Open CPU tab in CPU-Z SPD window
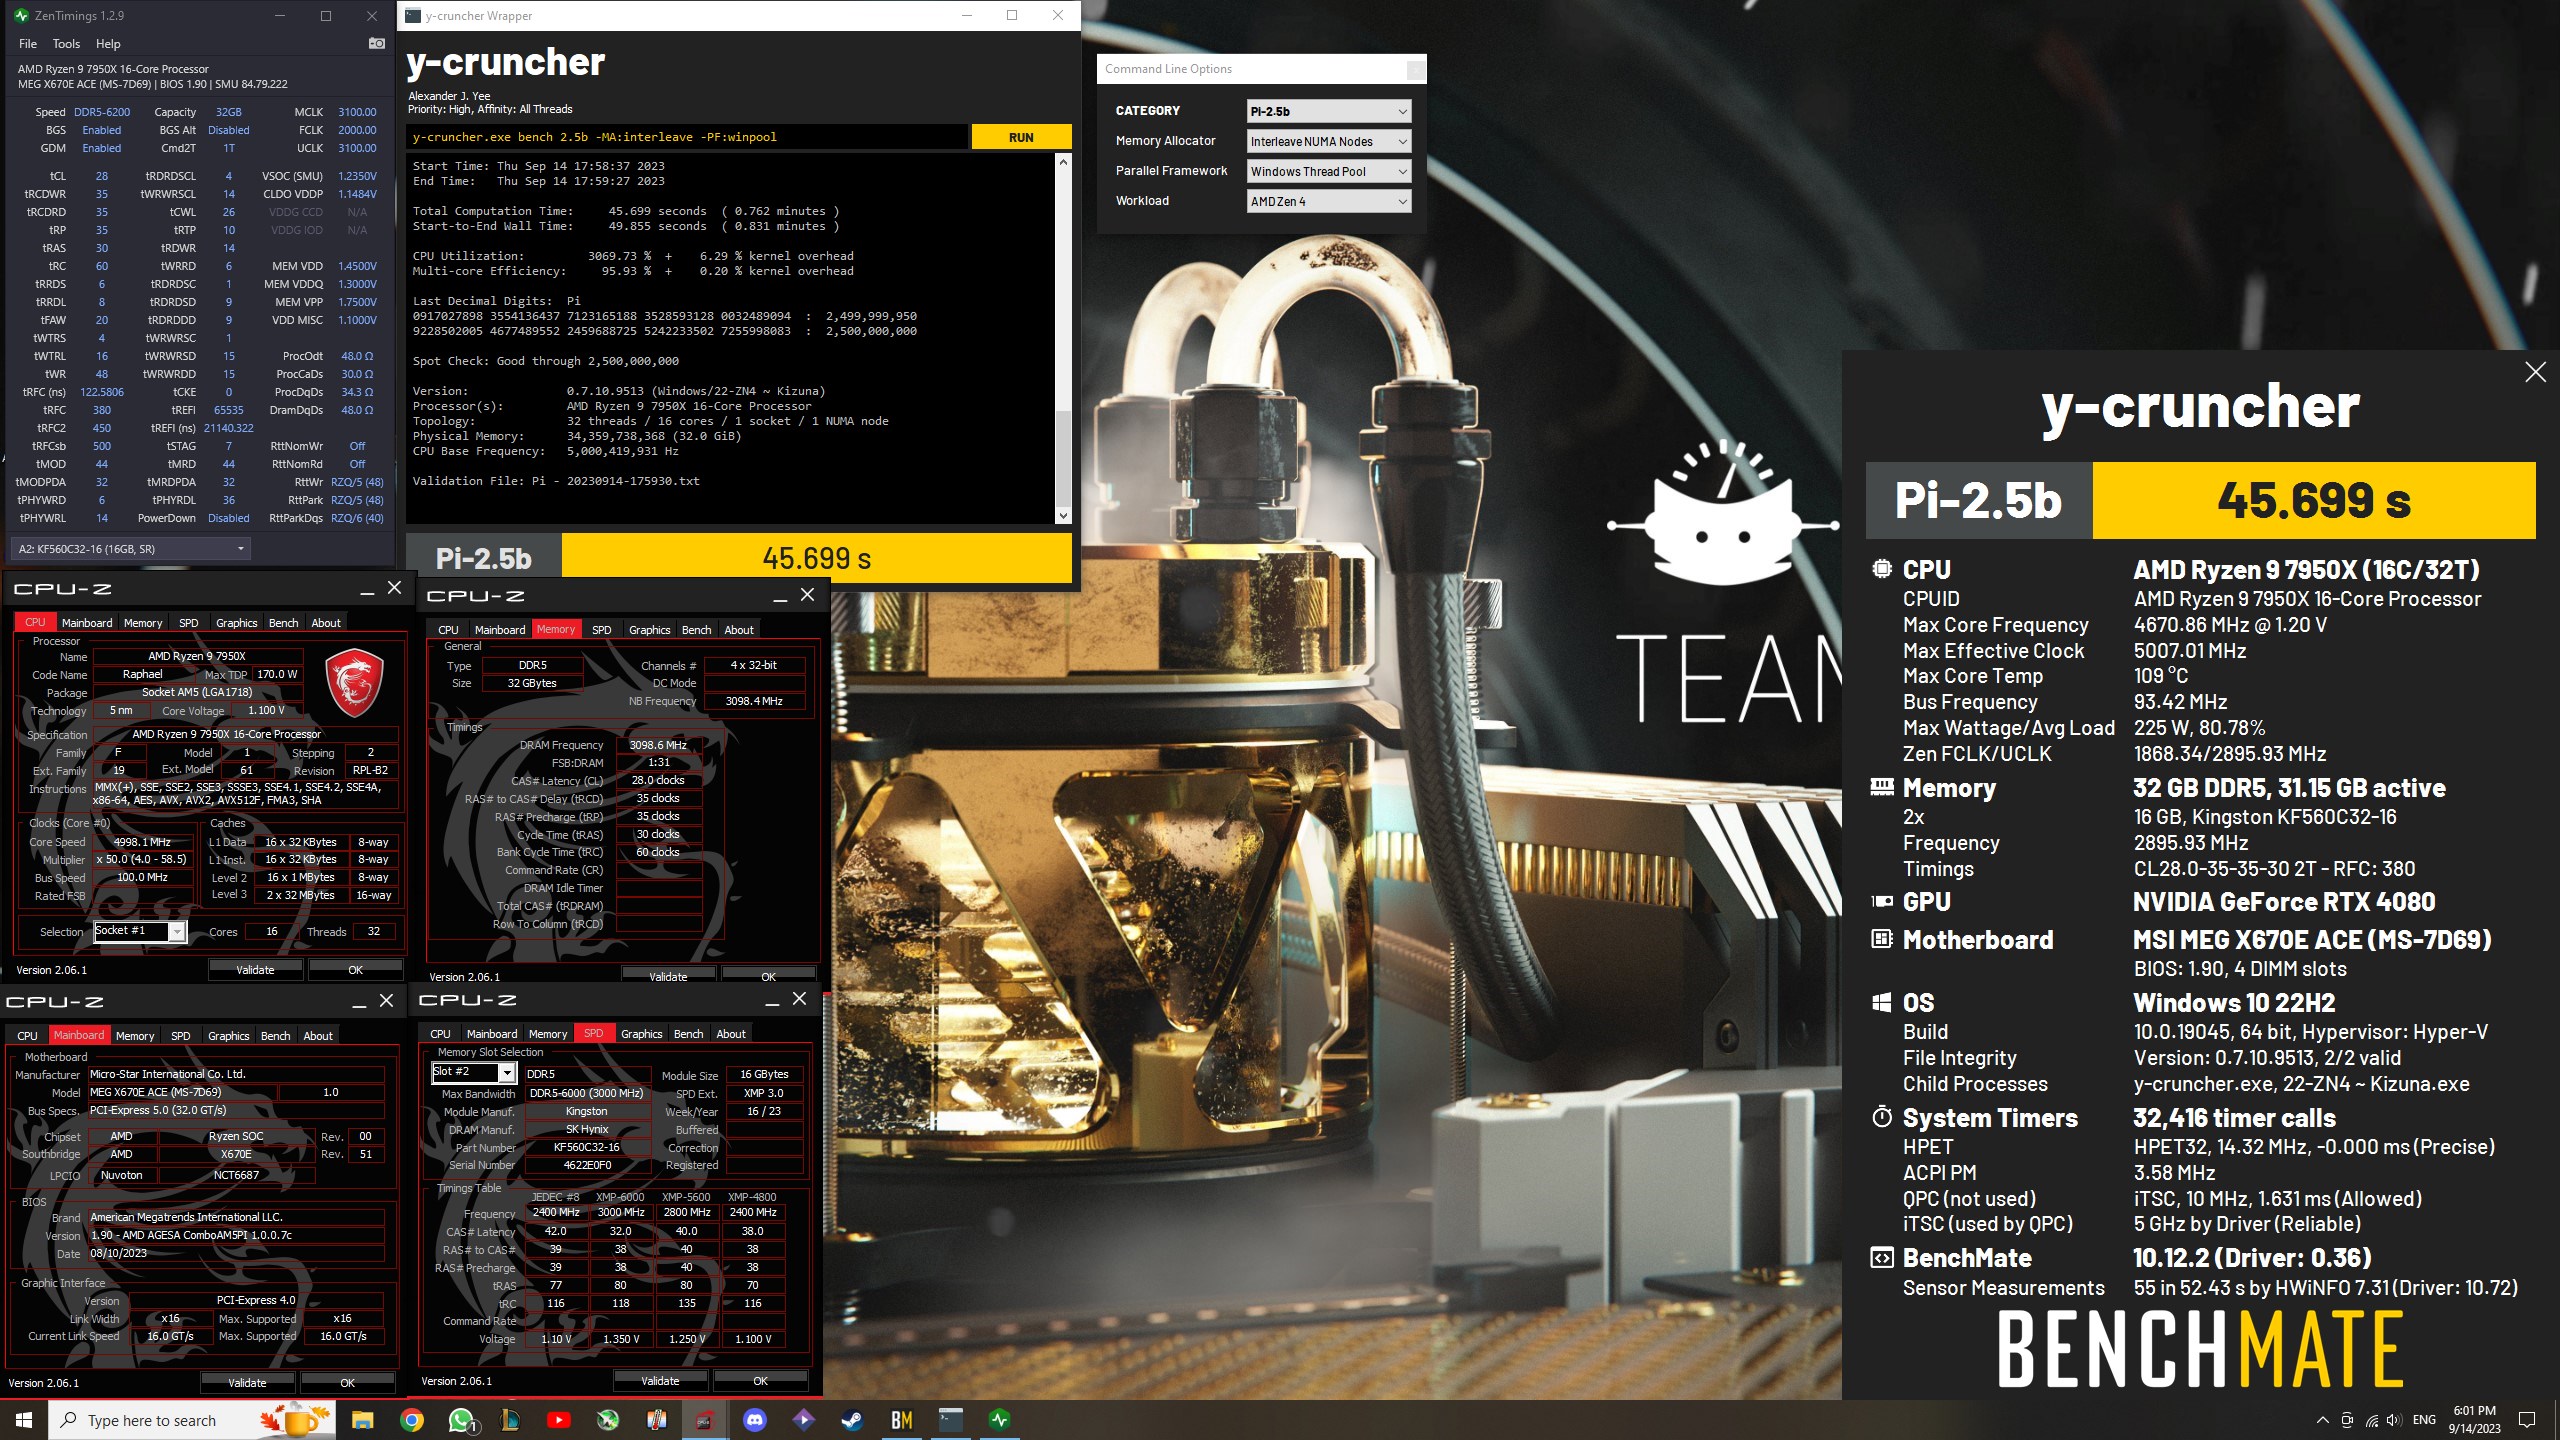The width and height of the screenshot is (2560, 1440). point(440,1033)
